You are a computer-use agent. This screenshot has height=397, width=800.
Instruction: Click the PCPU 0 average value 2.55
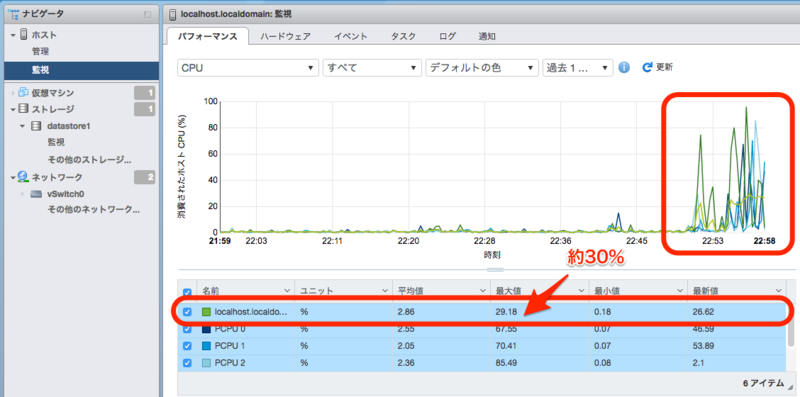(x=407, y=329)
